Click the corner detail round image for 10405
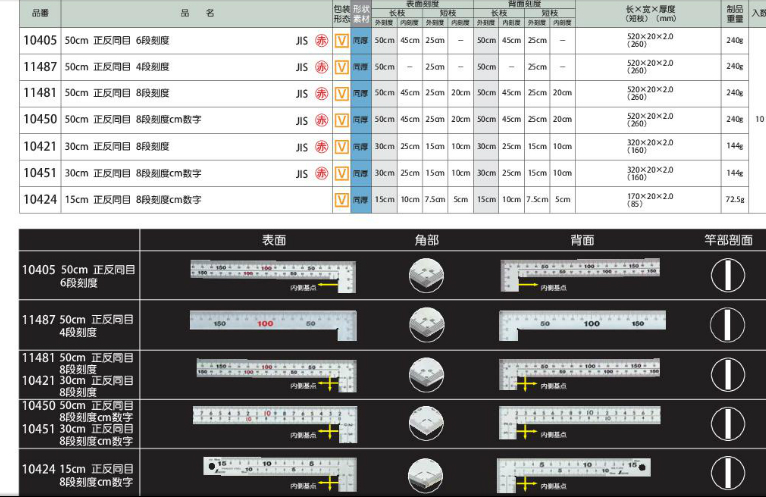The width and height of the screenshot is (766, 497). coord(426,276)
